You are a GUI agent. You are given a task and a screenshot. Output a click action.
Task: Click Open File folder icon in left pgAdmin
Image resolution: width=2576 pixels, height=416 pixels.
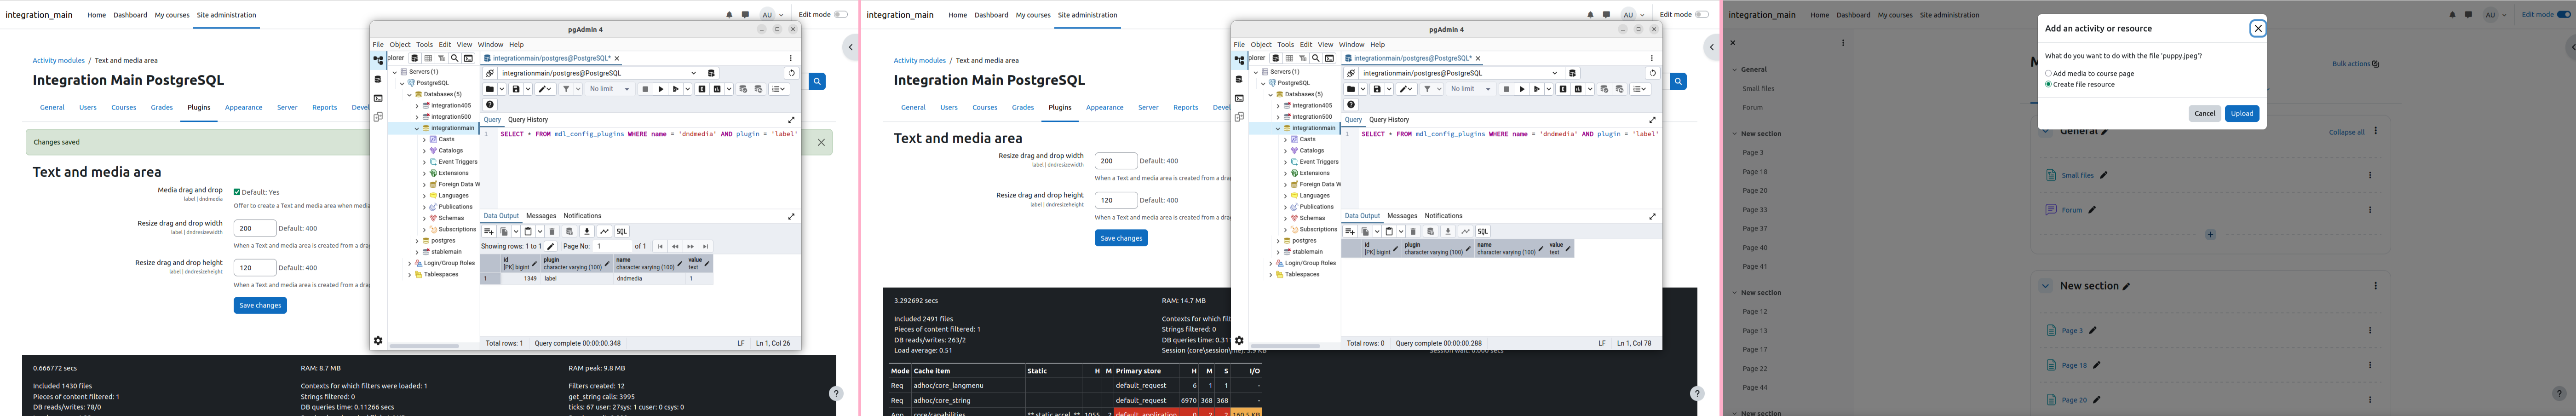pyautogui.click(x=490, y=89)
